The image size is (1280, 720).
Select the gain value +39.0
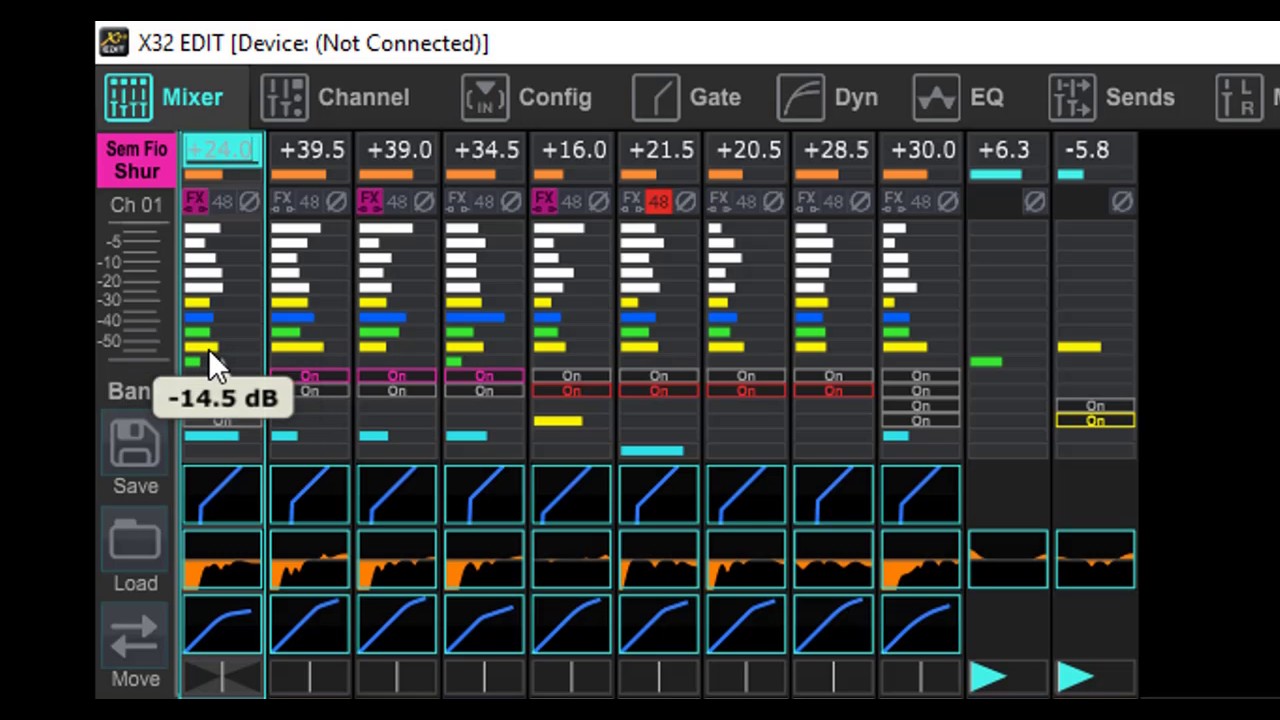(399, 150)
